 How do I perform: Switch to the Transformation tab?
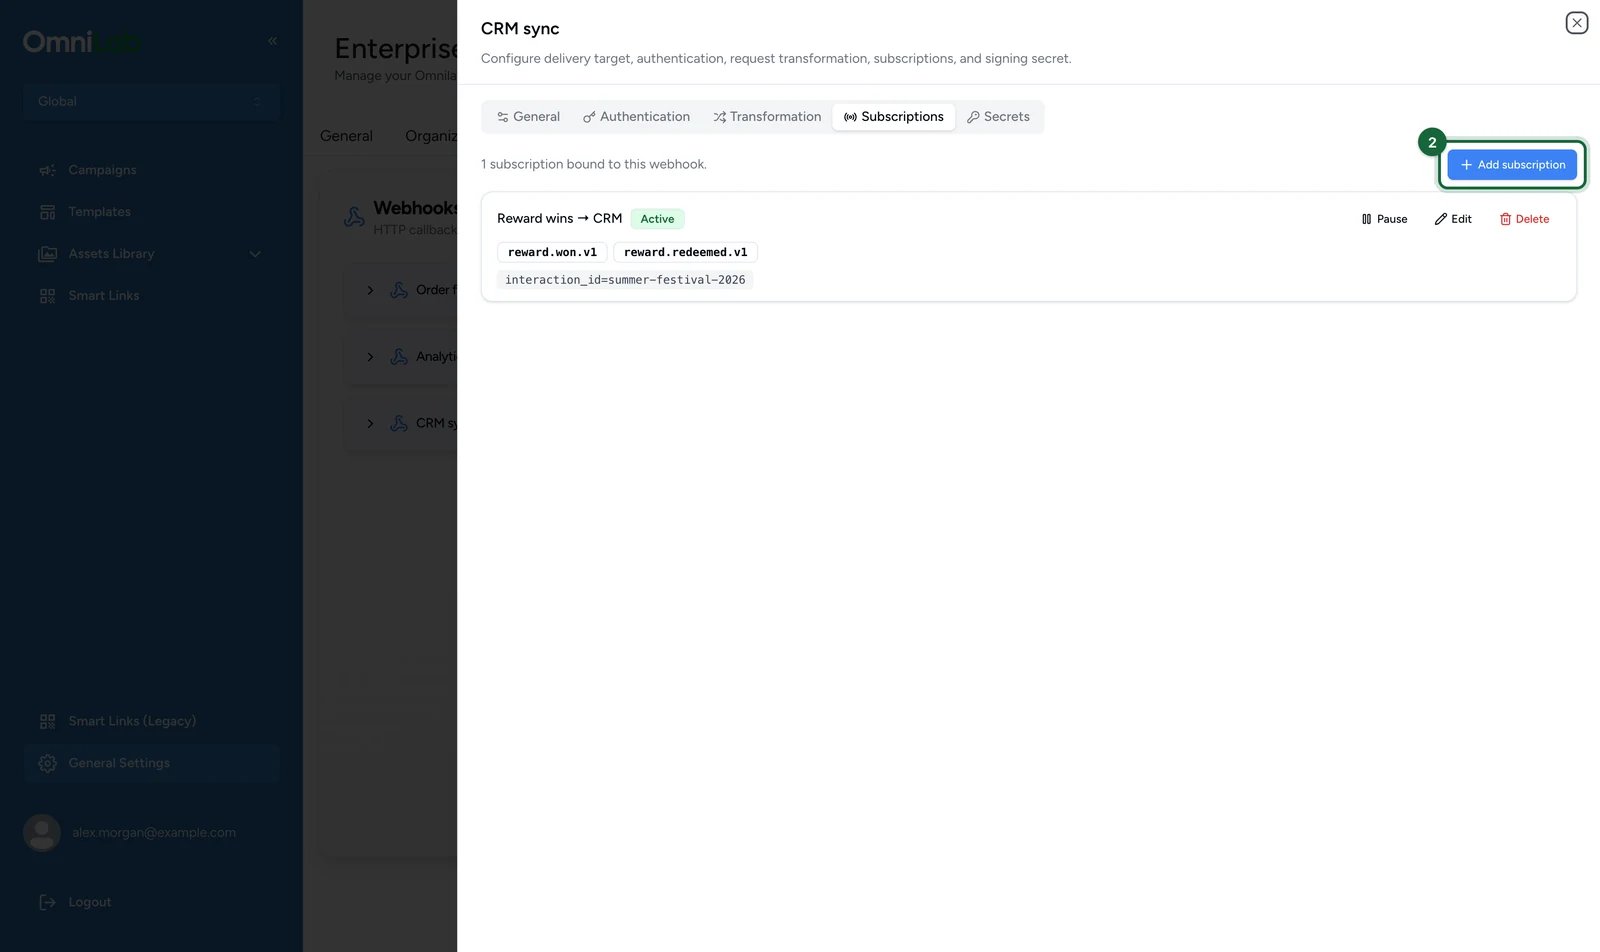[x=767, y=117]
